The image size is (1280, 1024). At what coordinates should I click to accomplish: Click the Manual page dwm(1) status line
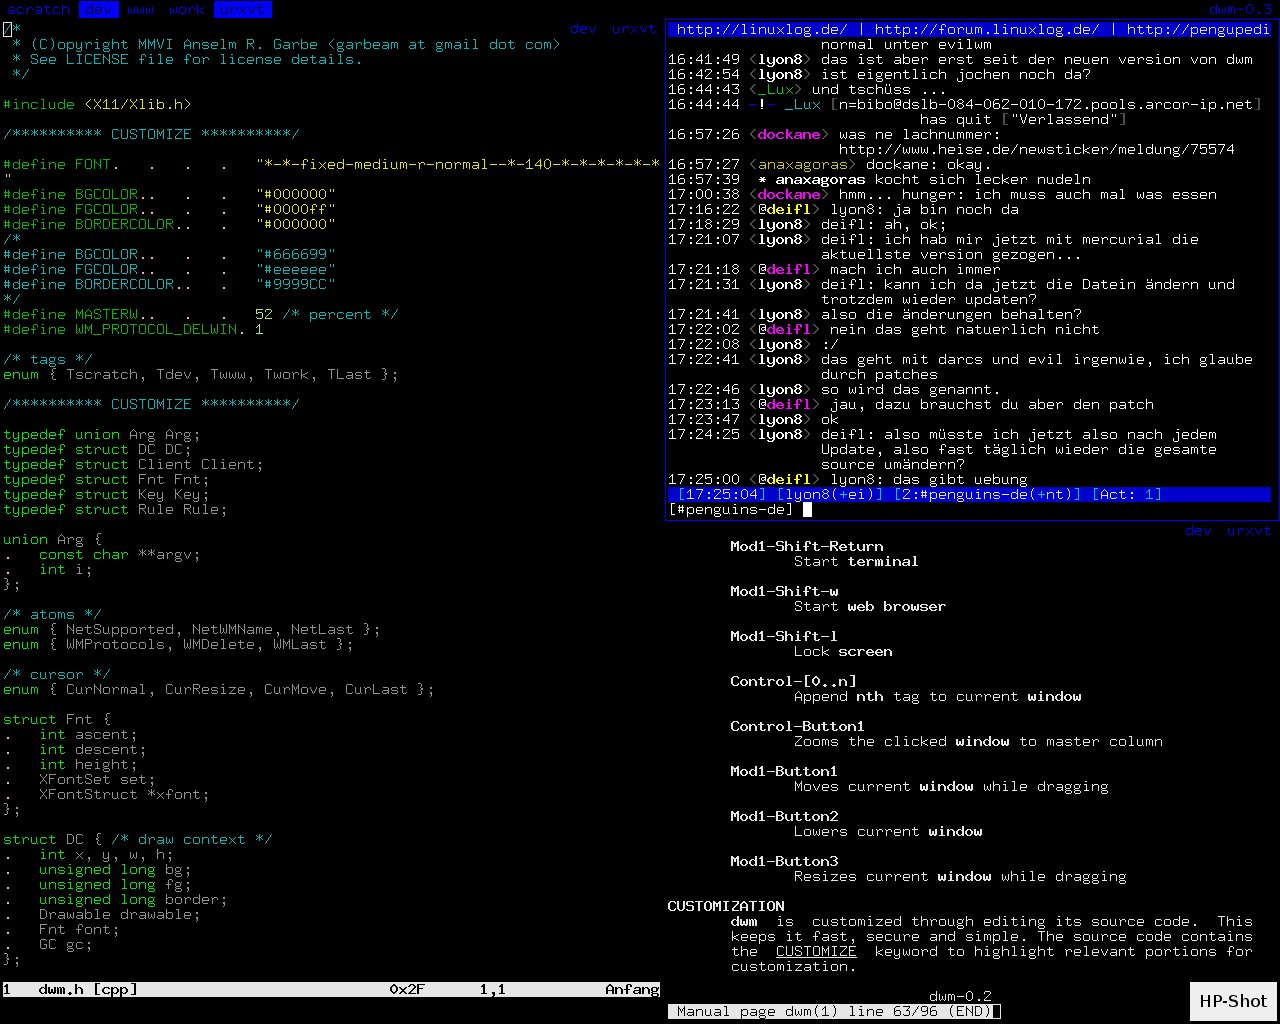[833, 1011]
